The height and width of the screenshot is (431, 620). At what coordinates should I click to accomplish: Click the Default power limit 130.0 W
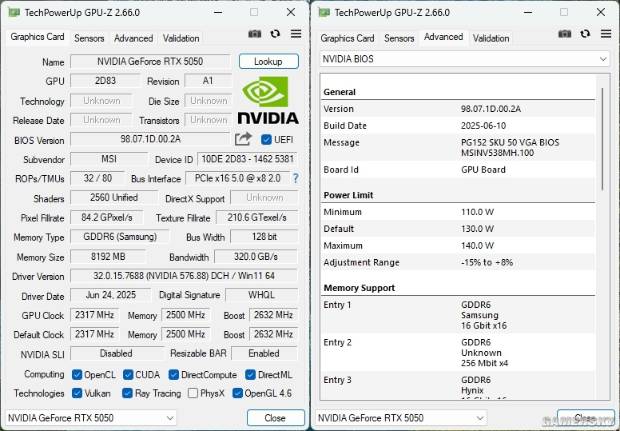pyautogui.click(x=477, y=229)
